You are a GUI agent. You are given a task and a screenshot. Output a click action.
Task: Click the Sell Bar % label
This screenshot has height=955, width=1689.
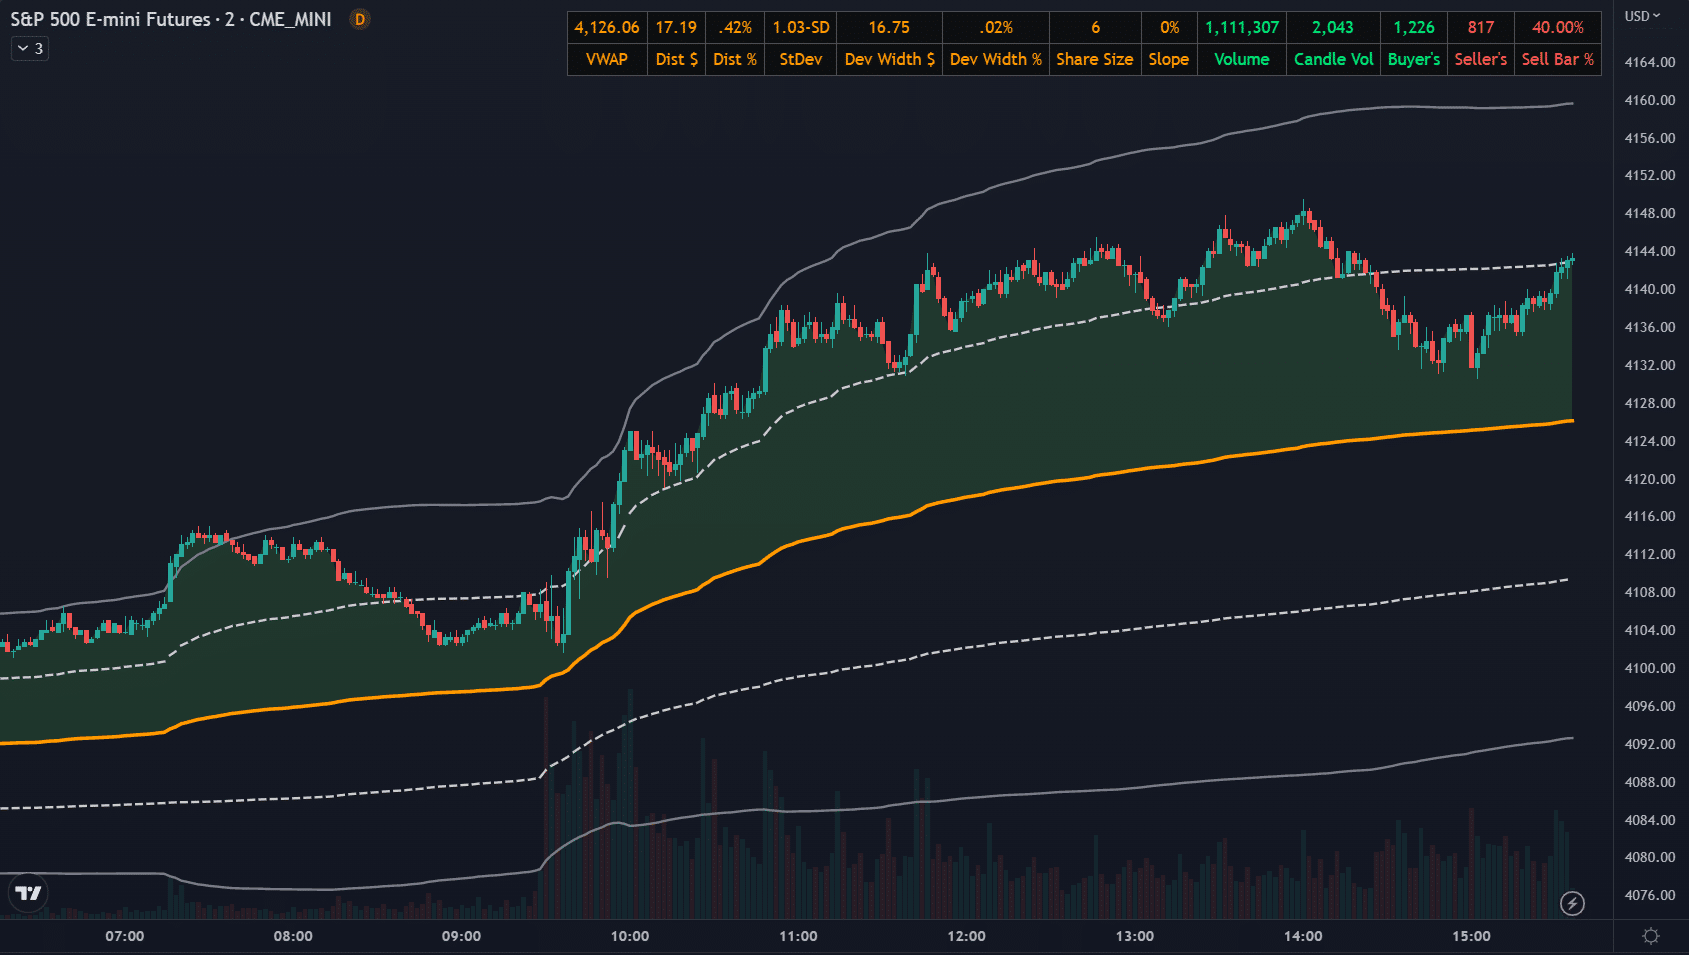1558,59
